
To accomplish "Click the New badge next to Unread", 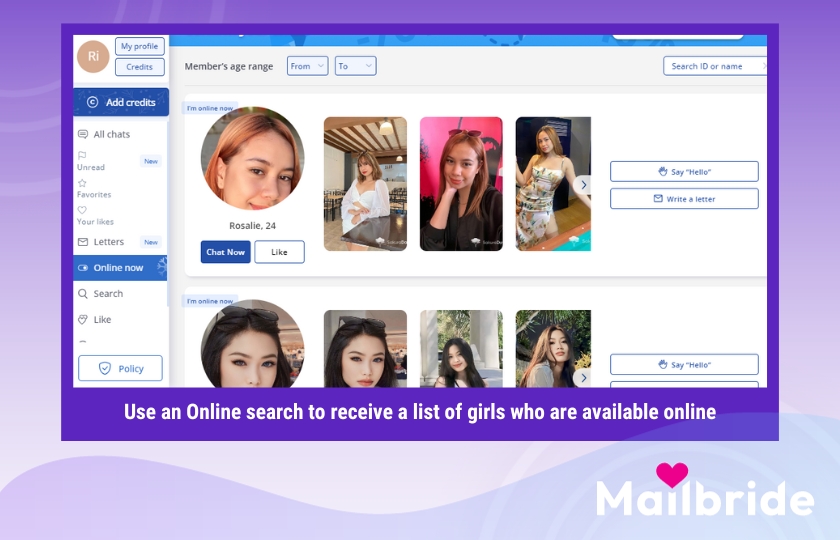I will (x=151, y=161).
